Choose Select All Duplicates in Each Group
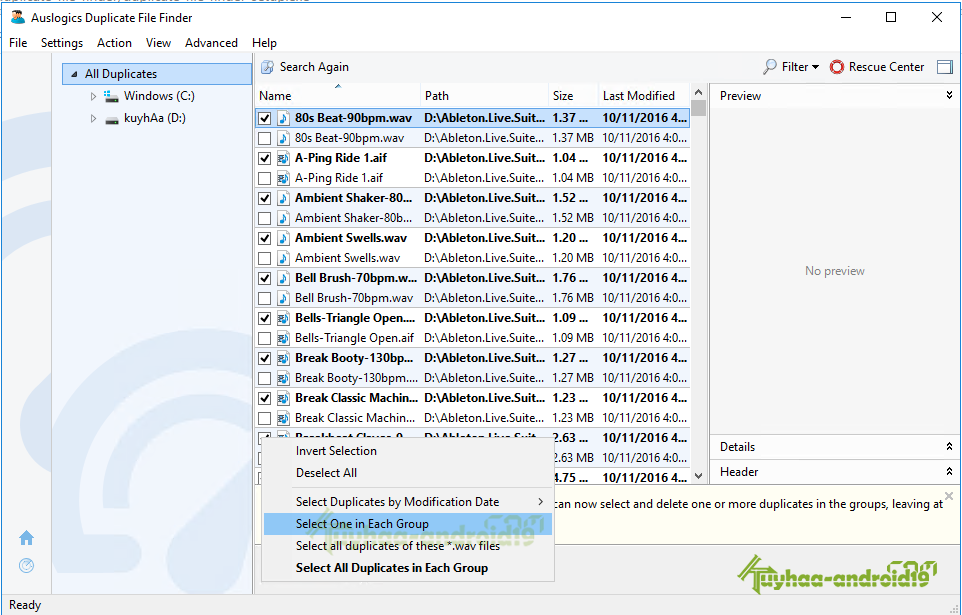Viewport: 962px width, 615px height. point(408,568)
